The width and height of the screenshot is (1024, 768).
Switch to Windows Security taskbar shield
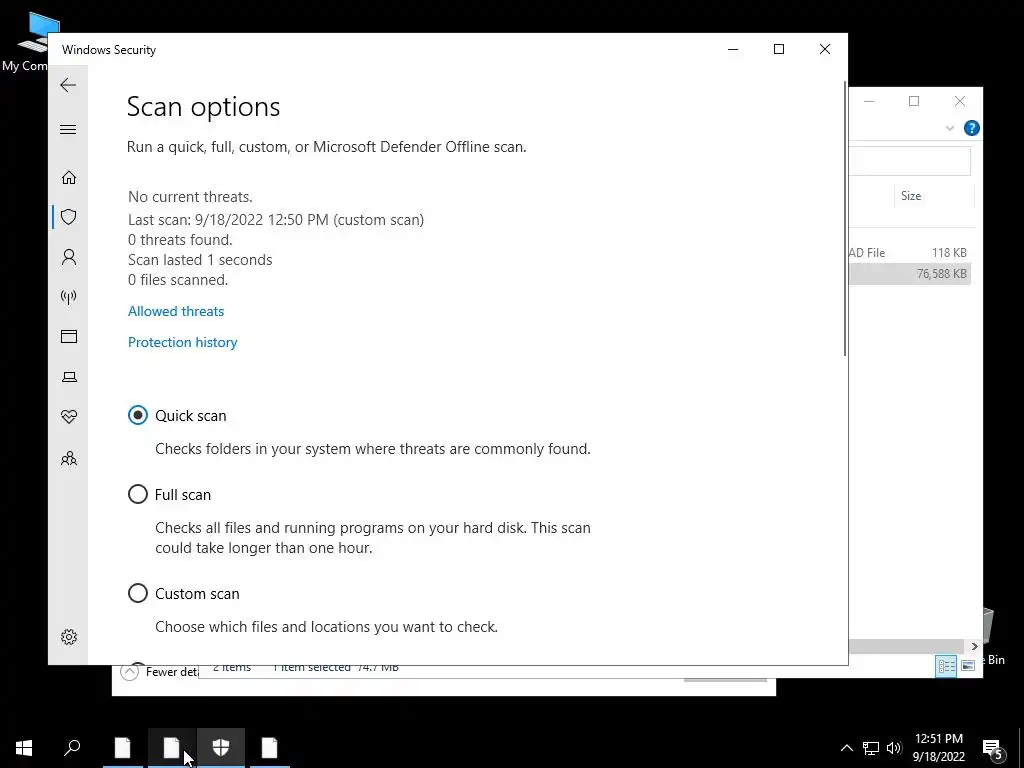(221, 748)
